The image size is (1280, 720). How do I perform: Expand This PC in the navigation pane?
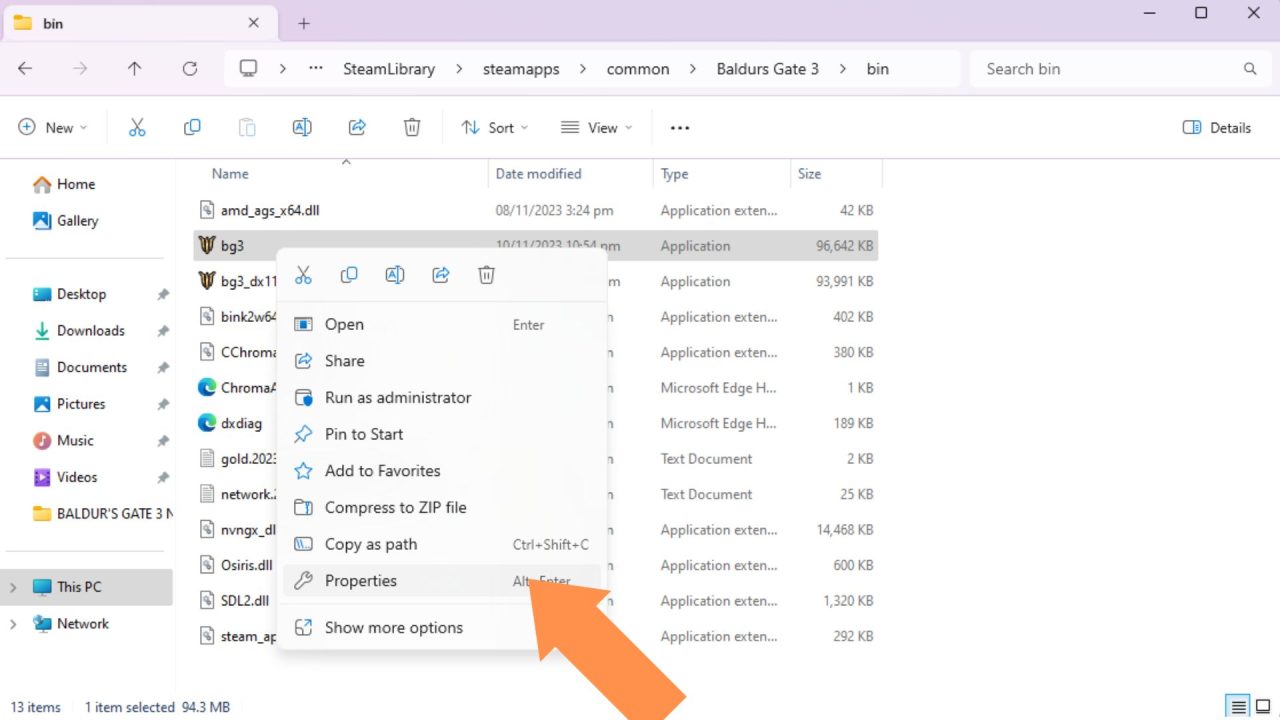pos(13,587)
